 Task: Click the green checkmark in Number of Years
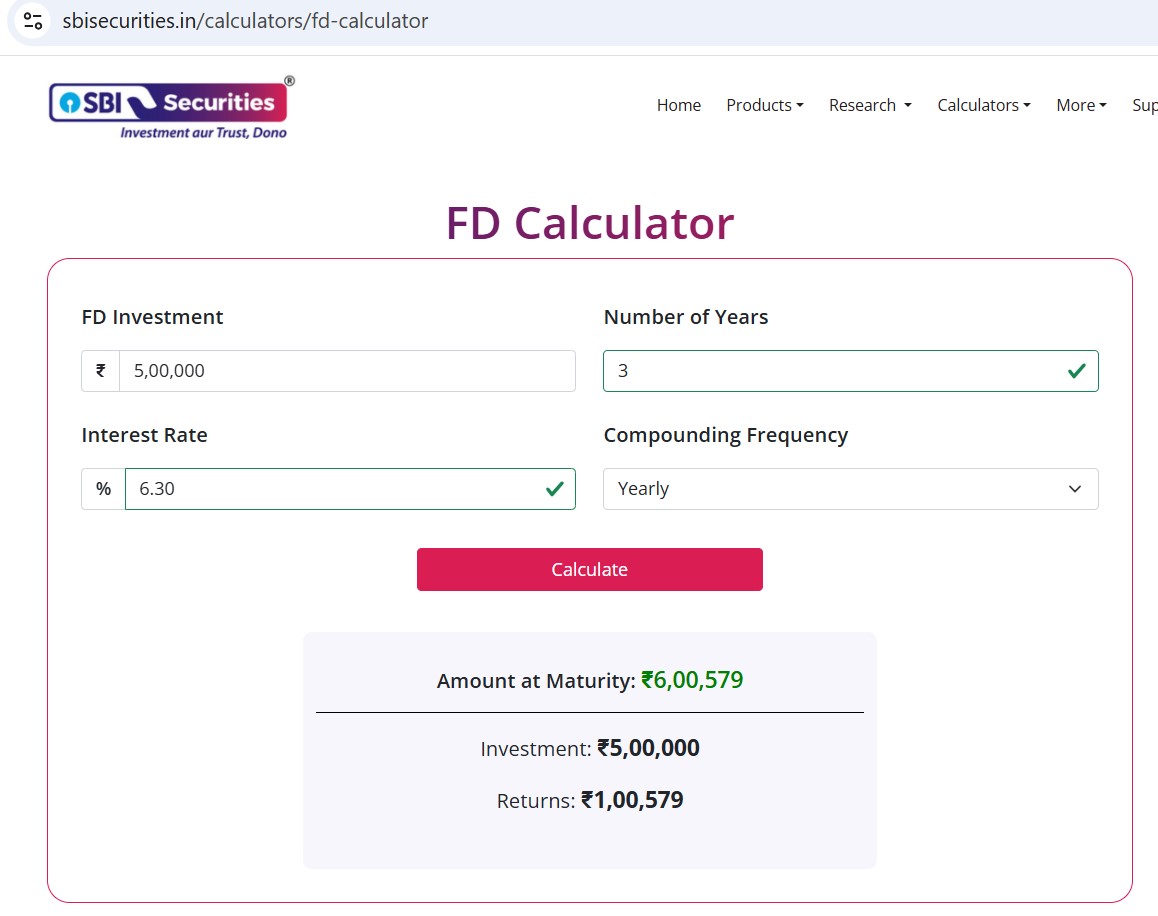pyautogui.click(x=1076, y=371)
